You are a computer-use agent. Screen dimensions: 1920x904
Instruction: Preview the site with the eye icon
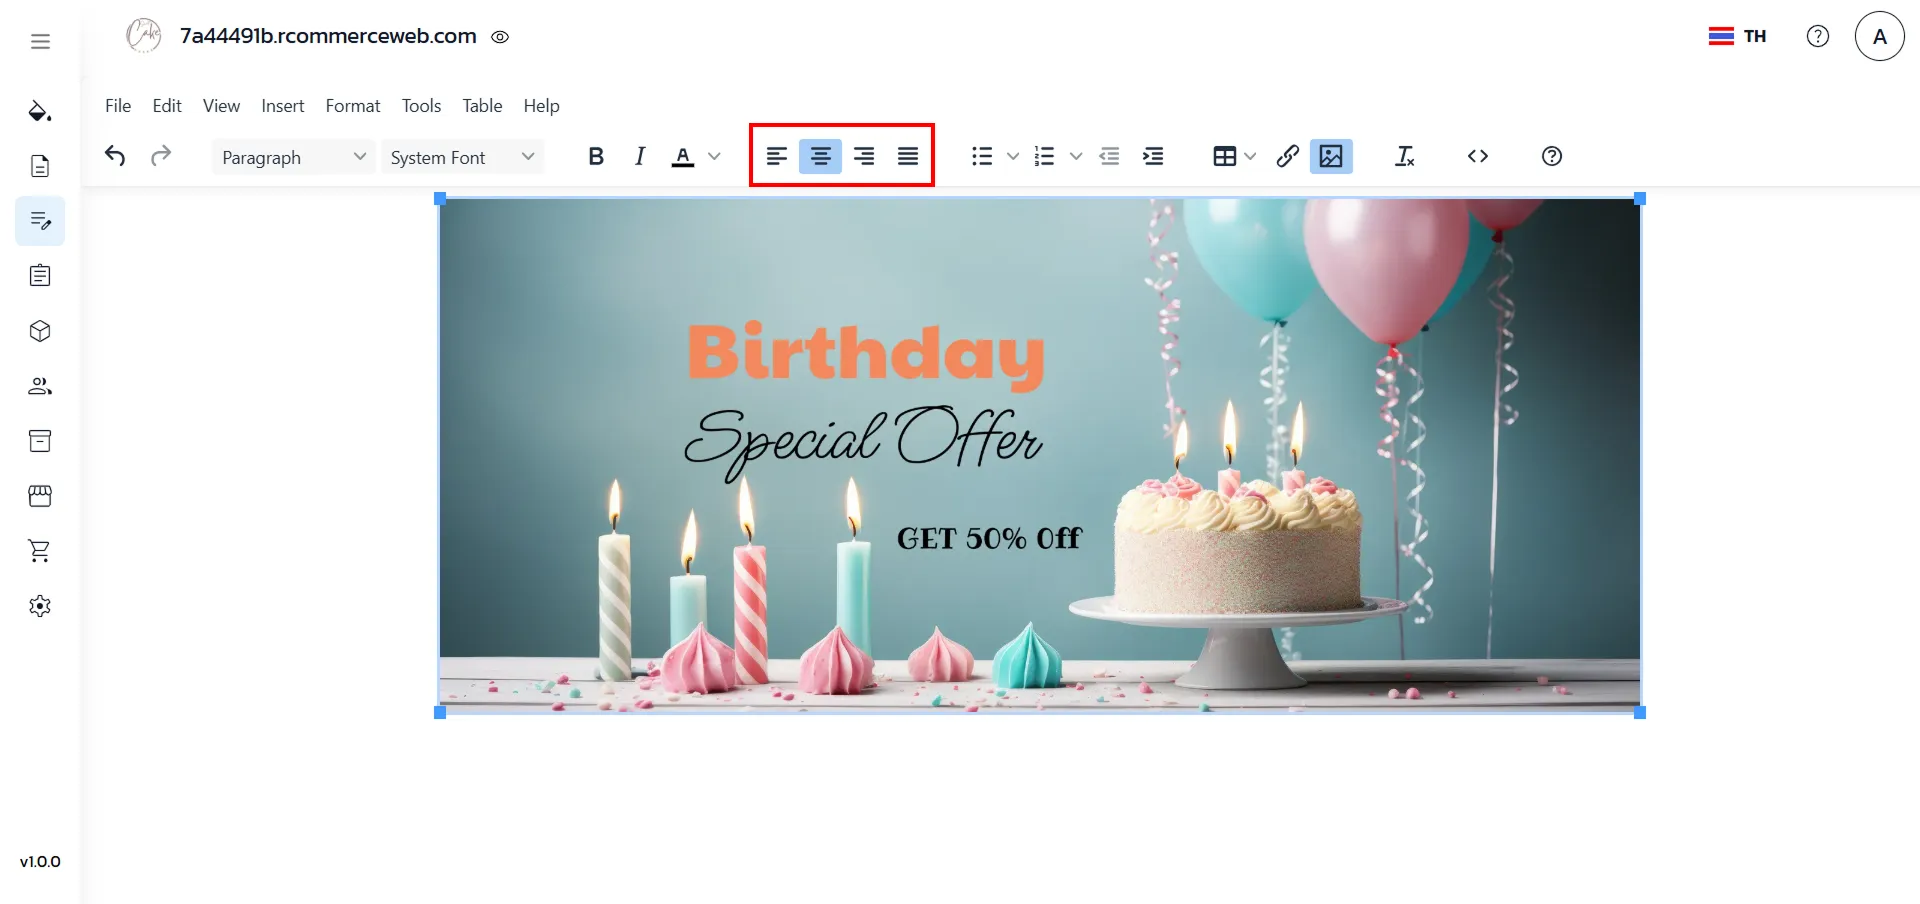point(500,37)
